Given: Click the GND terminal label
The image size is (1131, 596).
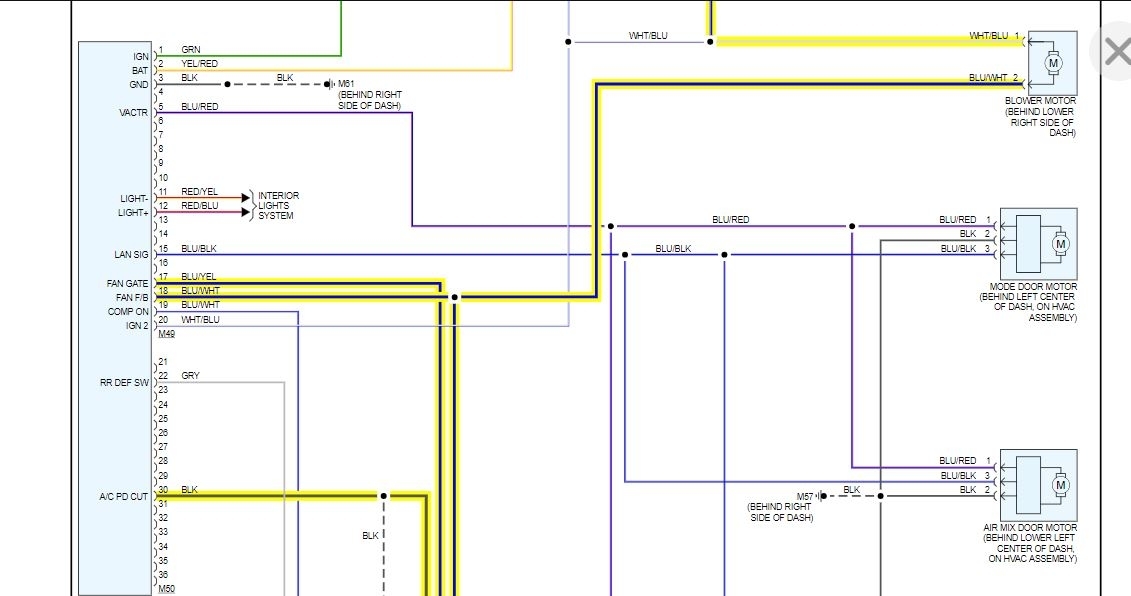Looking at the screenshot, I should [139, 84].
